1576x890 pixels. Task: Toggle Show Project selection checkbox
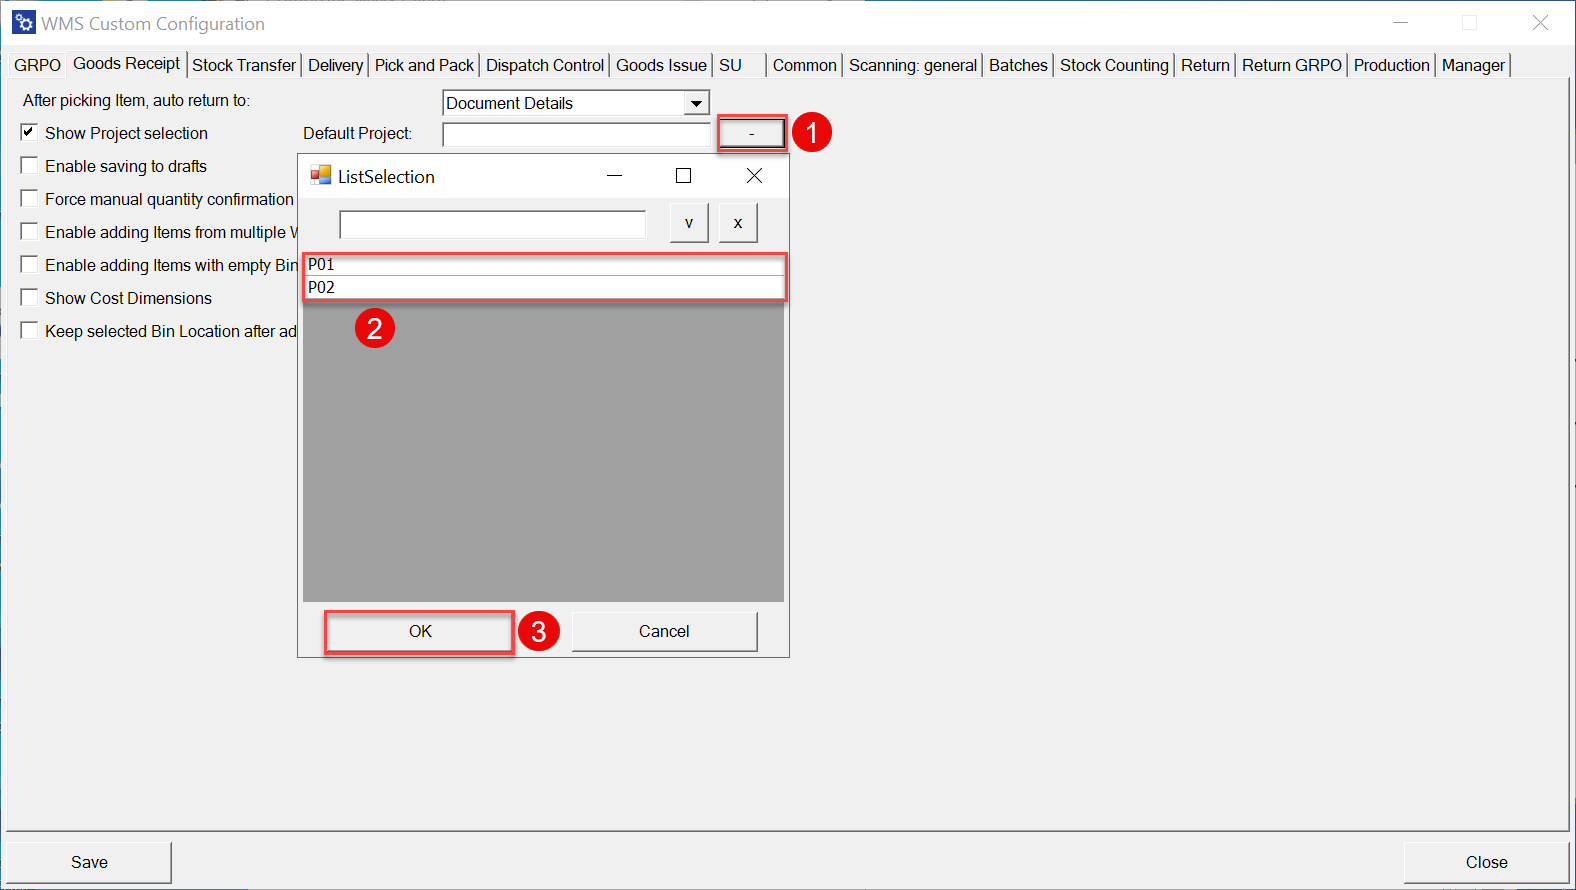pos(30,132)
